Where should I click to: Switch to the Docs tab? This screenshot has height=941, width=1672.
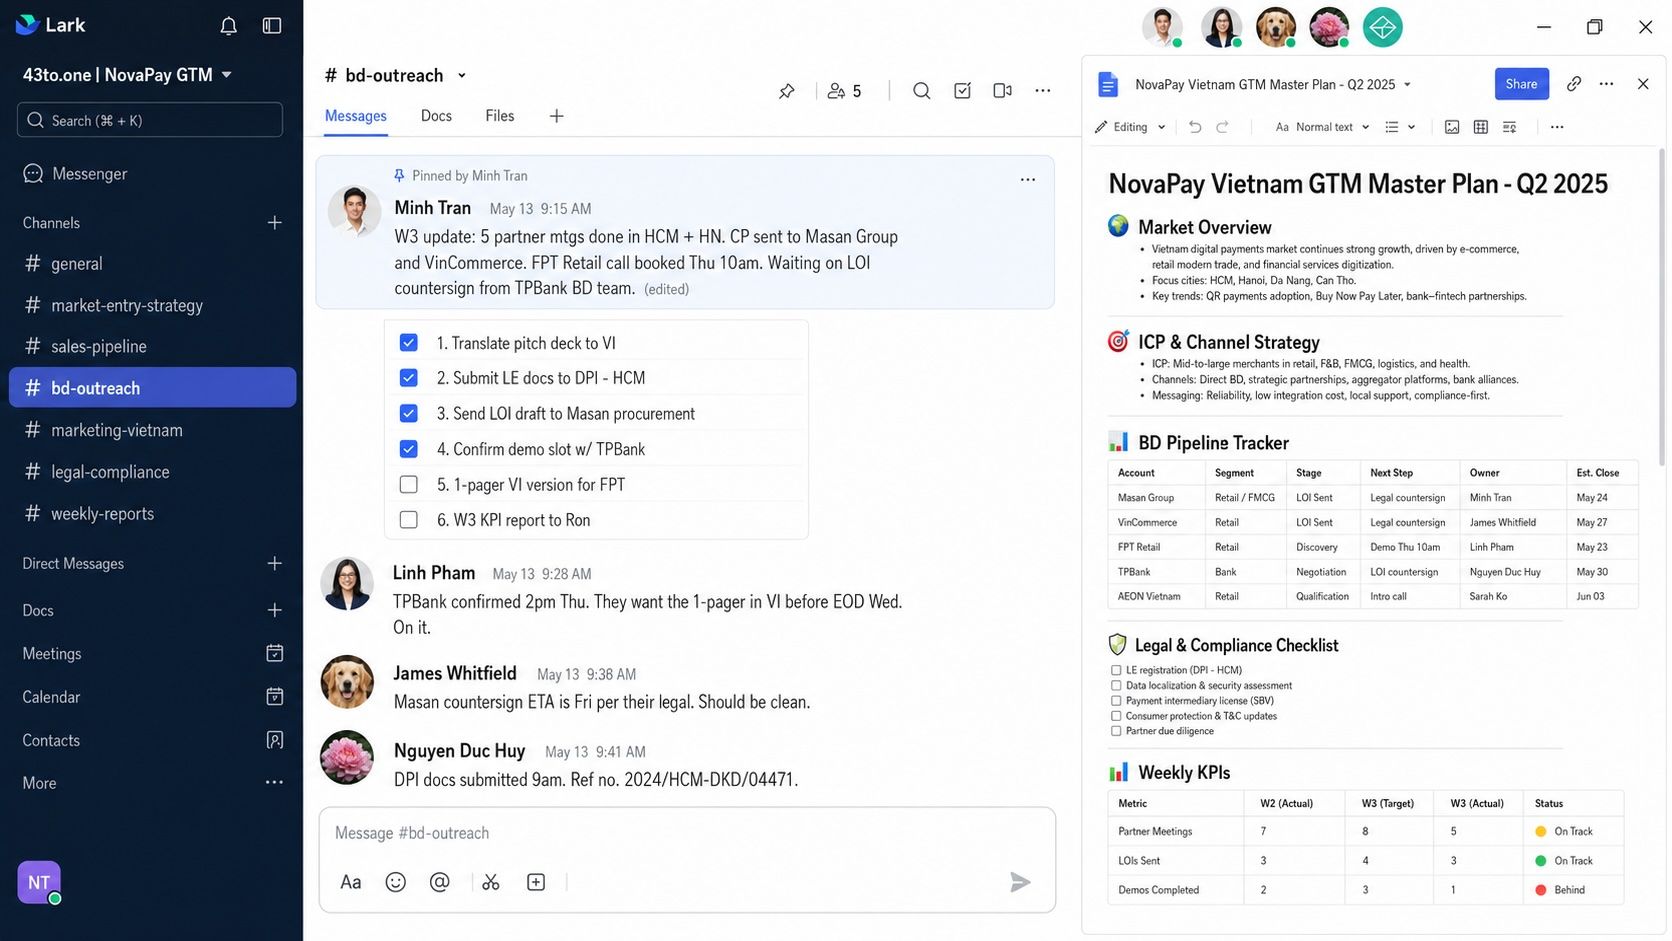coord(436,116)
